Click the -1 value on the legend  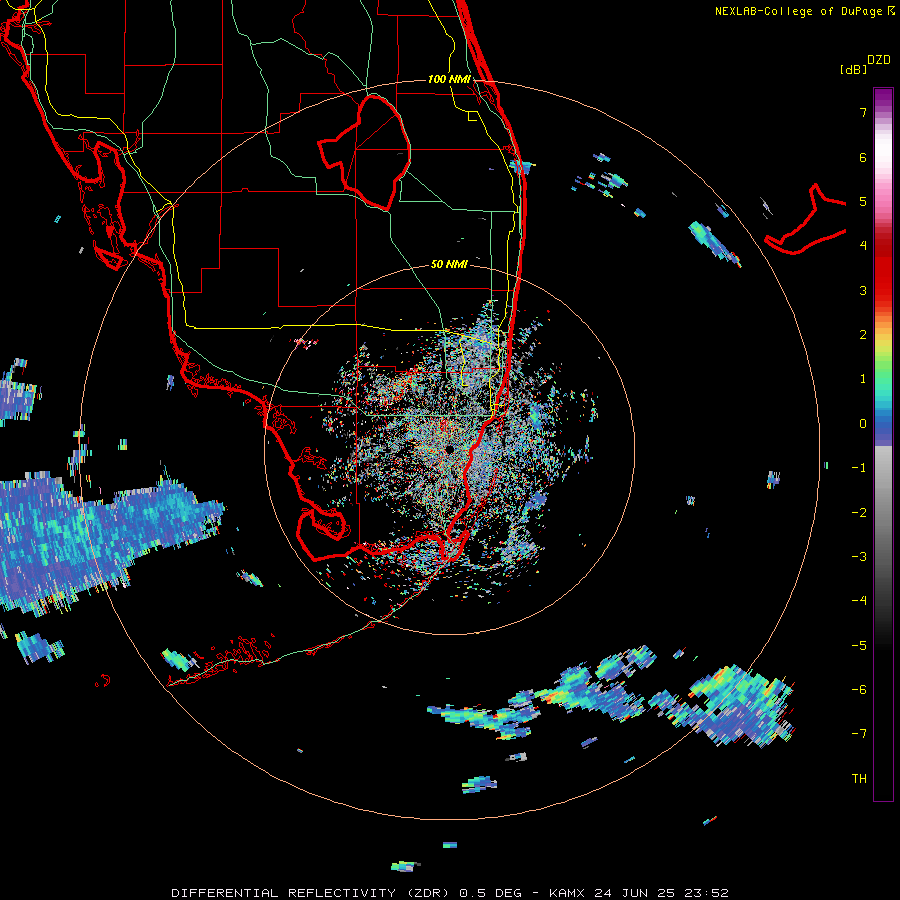[x=859, y=468]
